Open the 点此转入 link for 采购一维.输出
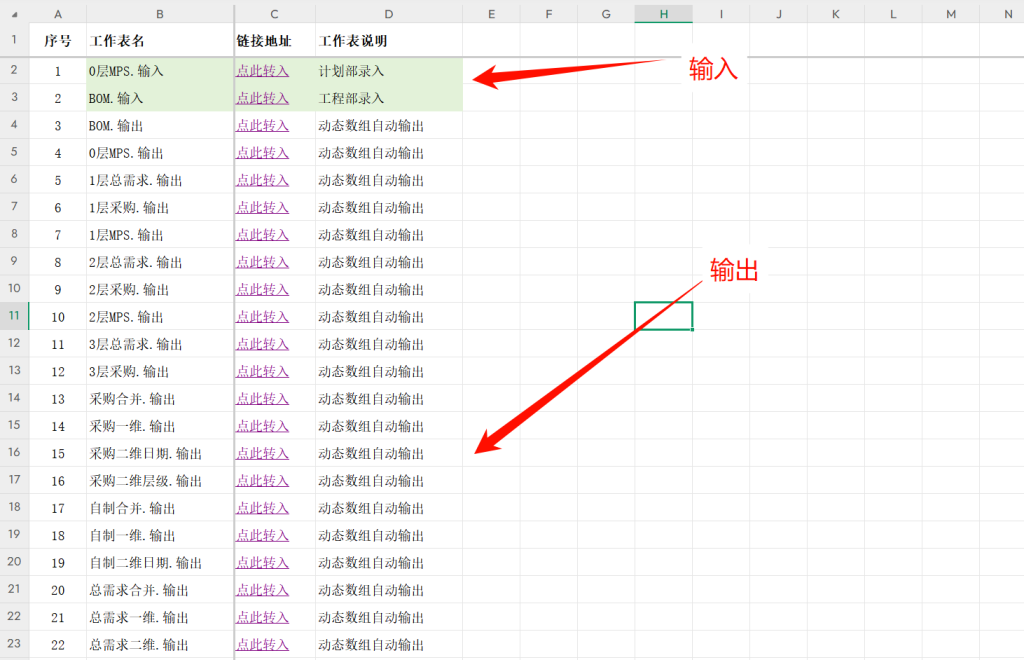1024x660 pixels. pyautogui.click(x=262, y=427)
